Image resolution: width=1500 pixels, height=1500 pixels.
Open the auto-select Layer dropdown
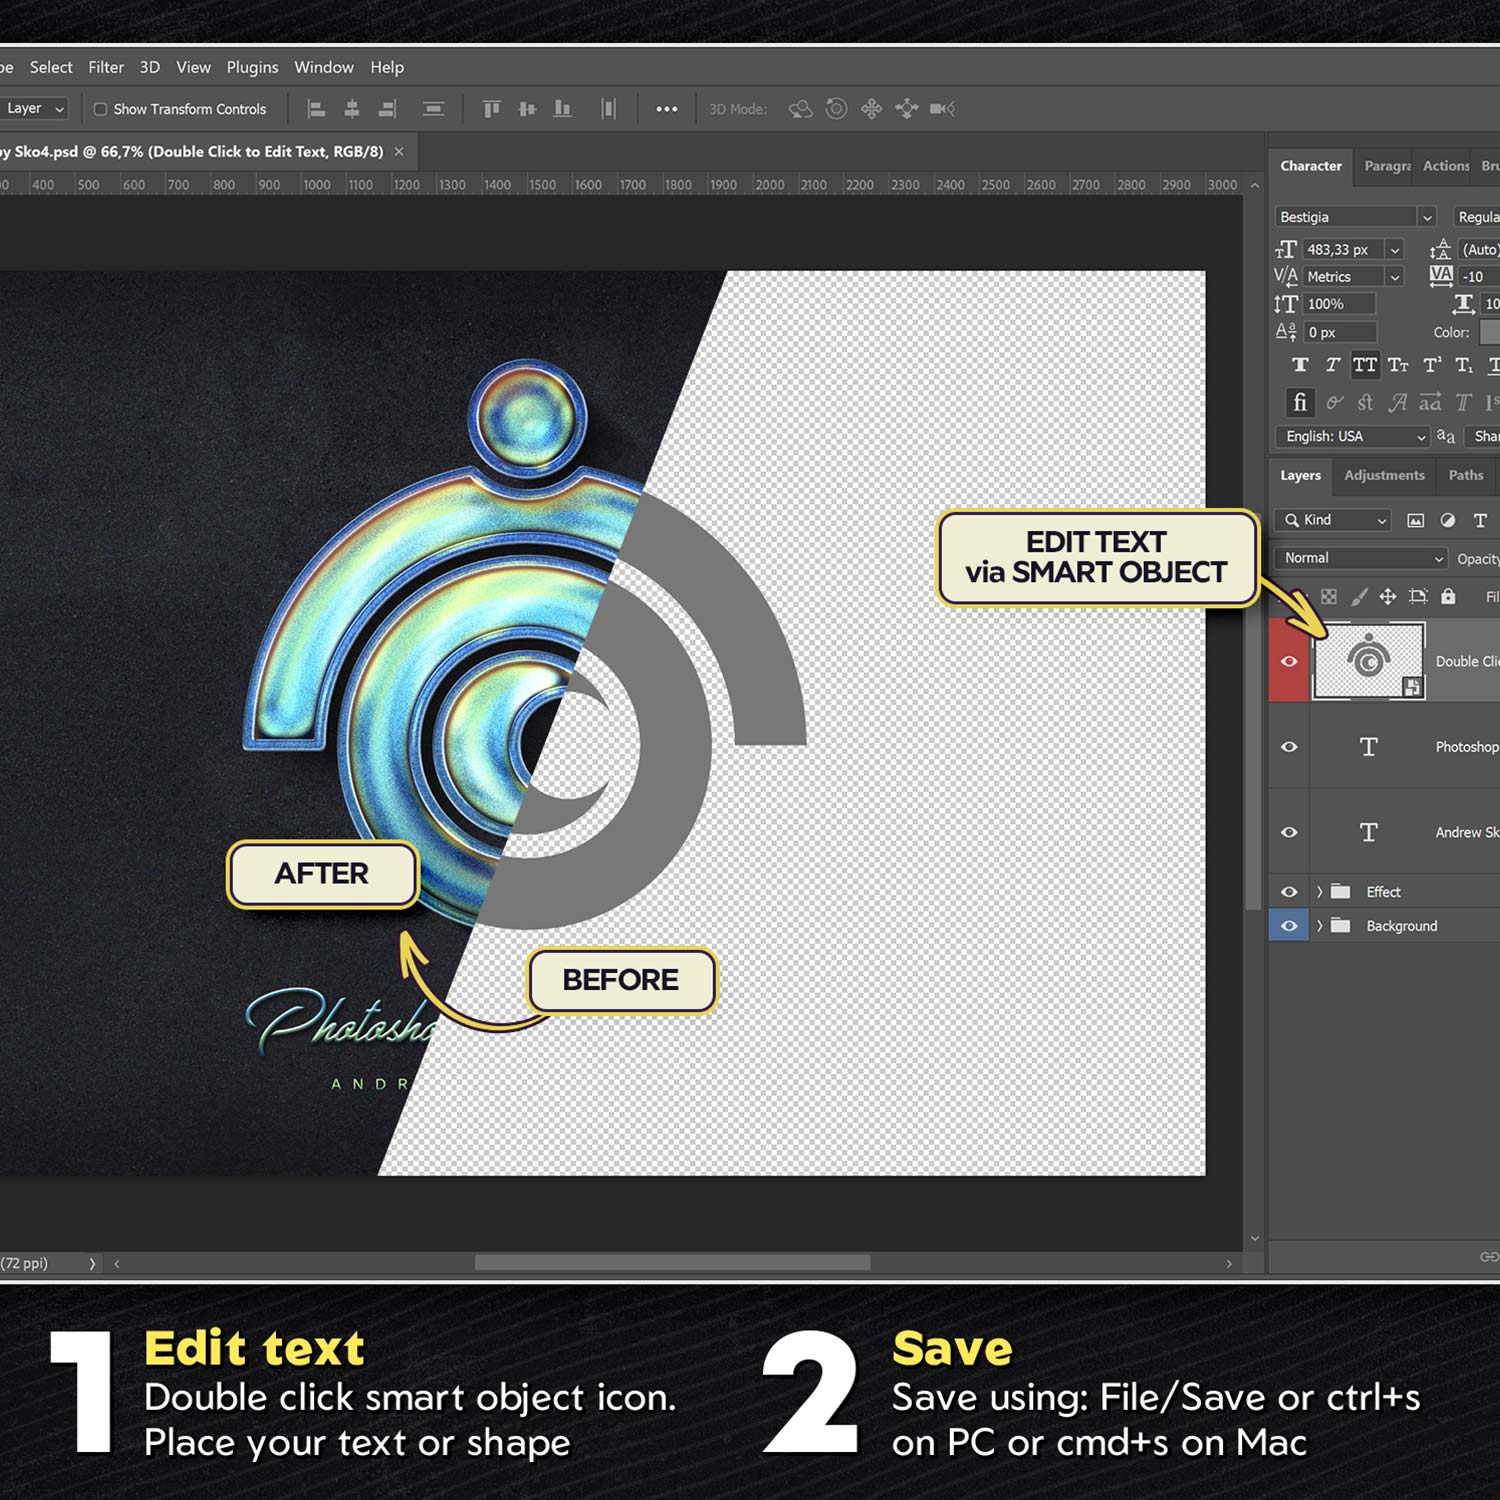click(x=33, y=109)
